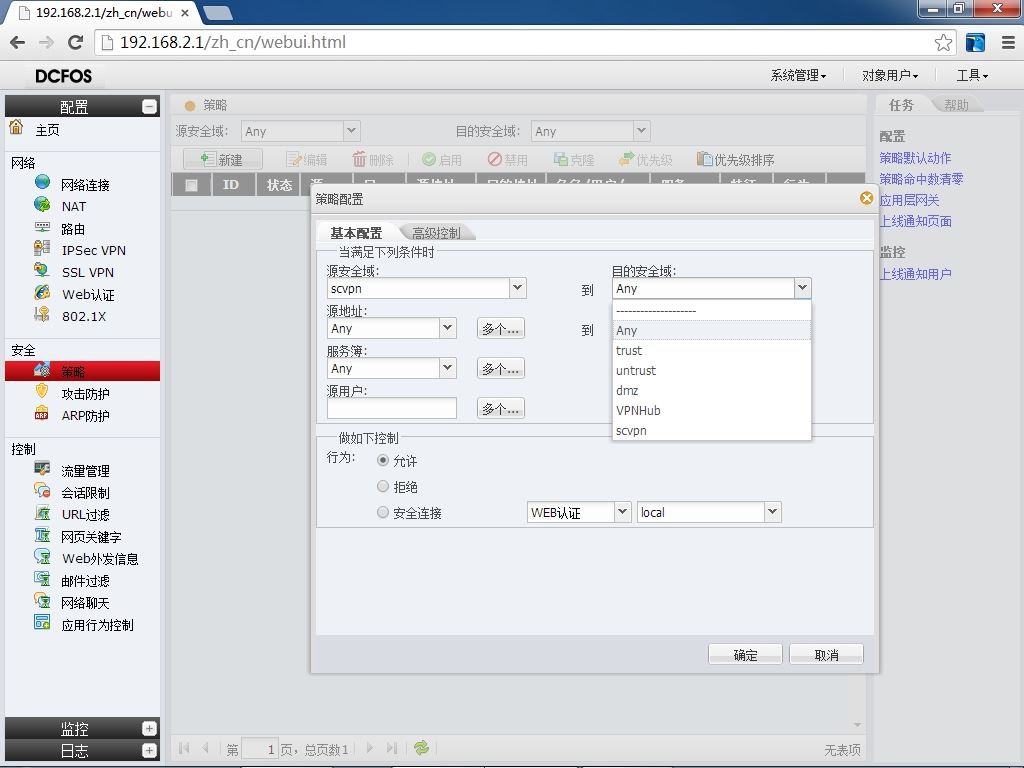Screen dimensions: 1024x768
Task: Close the 策略配置 dialog with orange X
Action: (x=866, y=198)
